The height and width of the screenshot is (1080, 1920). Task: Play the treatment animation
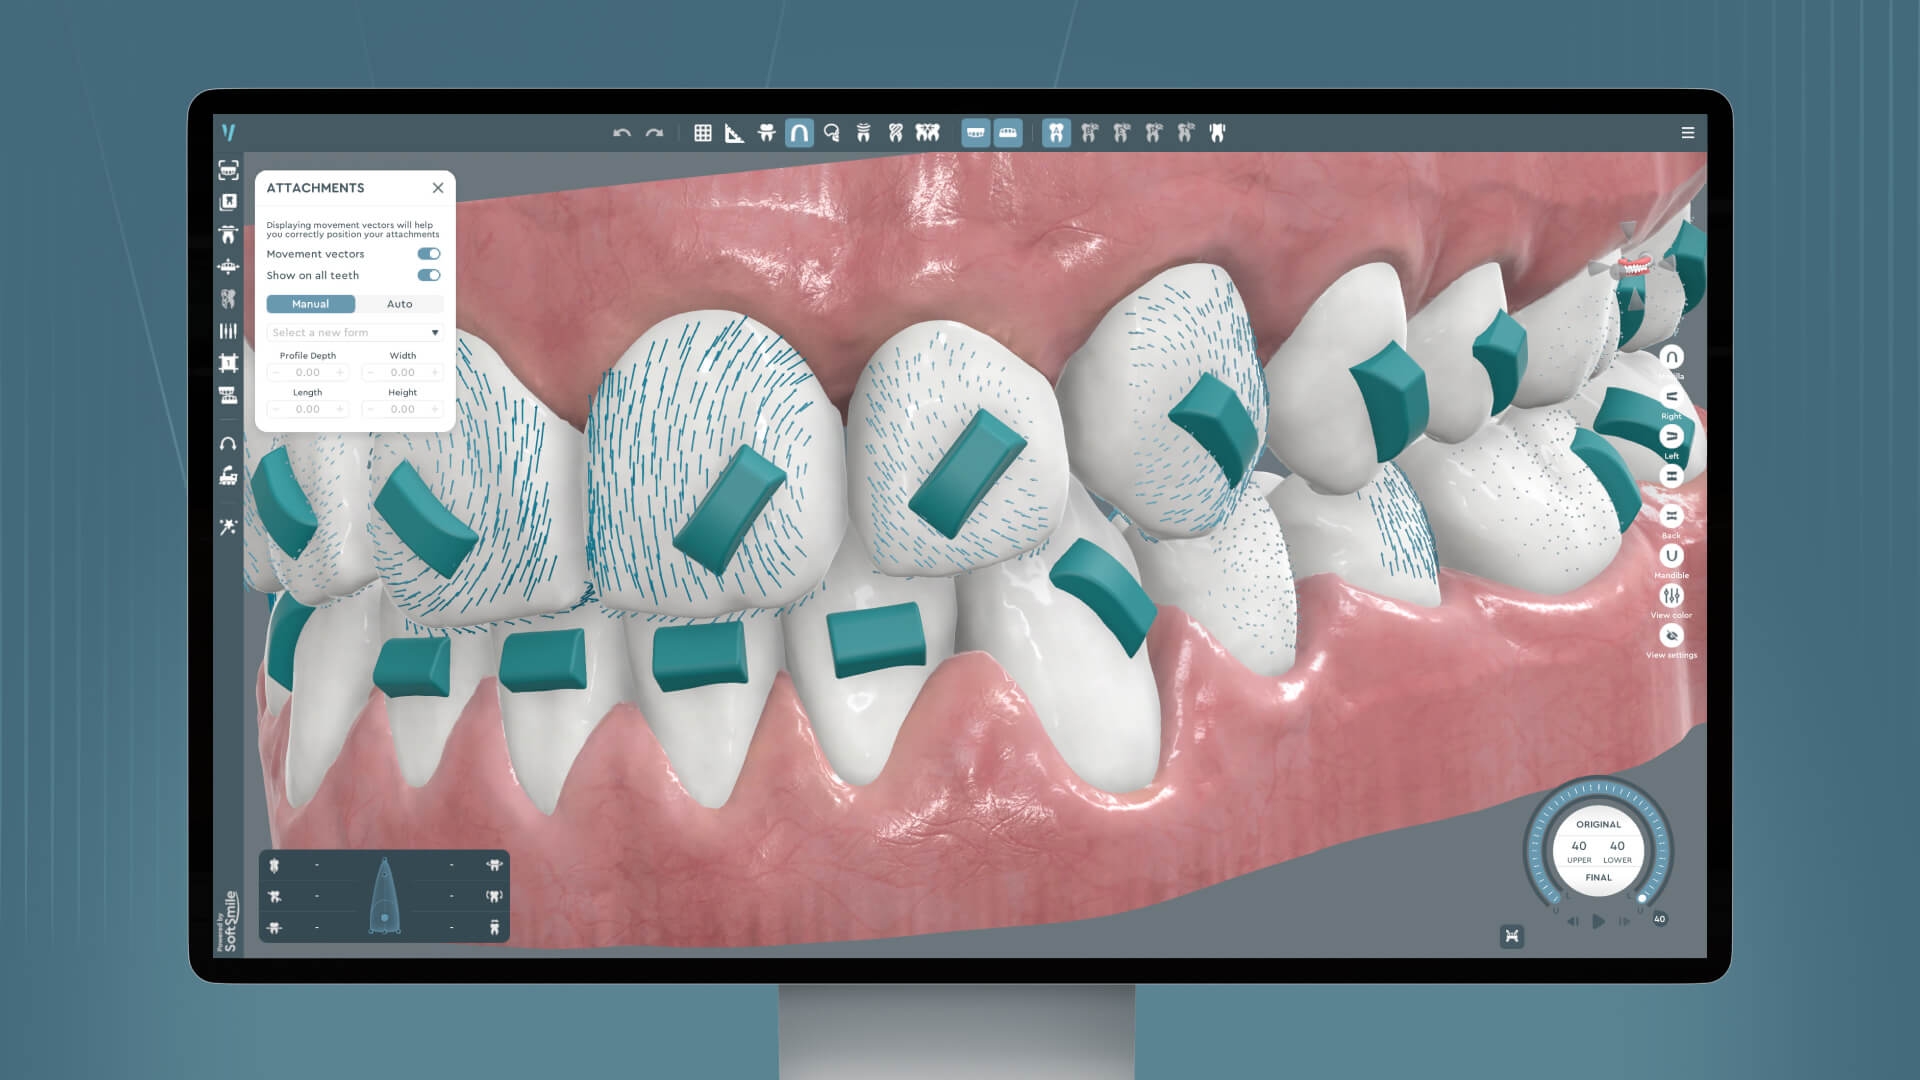(x=1598, y=922)
